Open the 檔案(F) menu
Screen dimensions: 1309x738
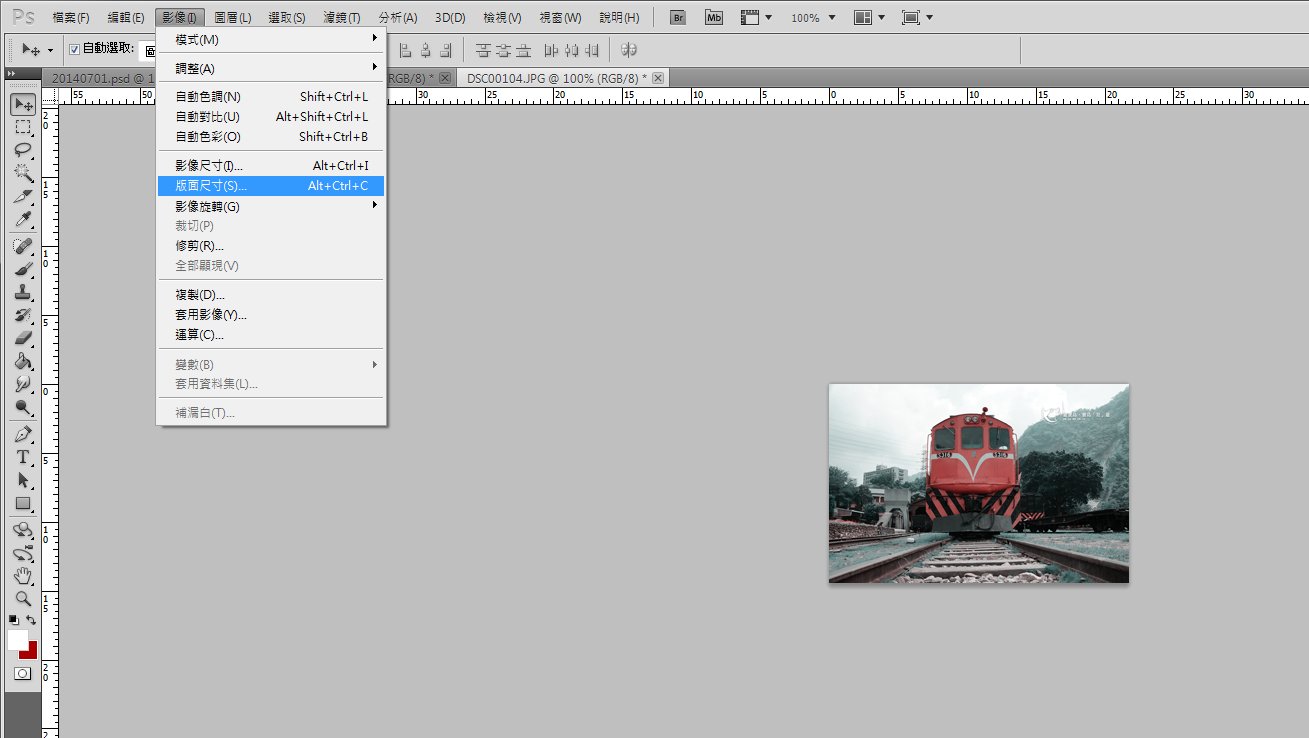(71, 18)
